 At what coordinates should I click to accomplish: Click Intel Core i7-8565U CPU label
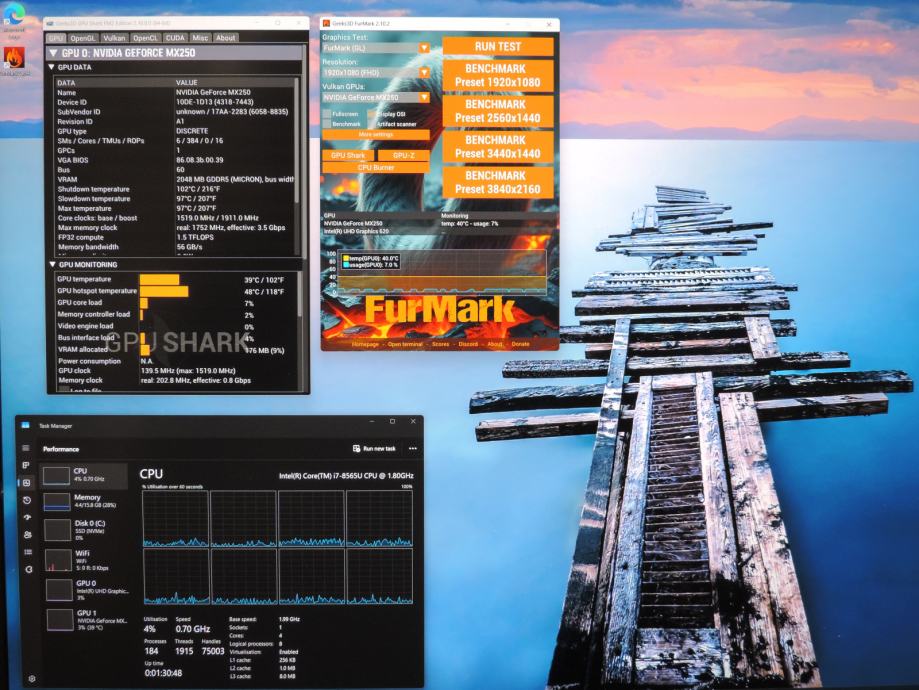[x=346, y=475]
